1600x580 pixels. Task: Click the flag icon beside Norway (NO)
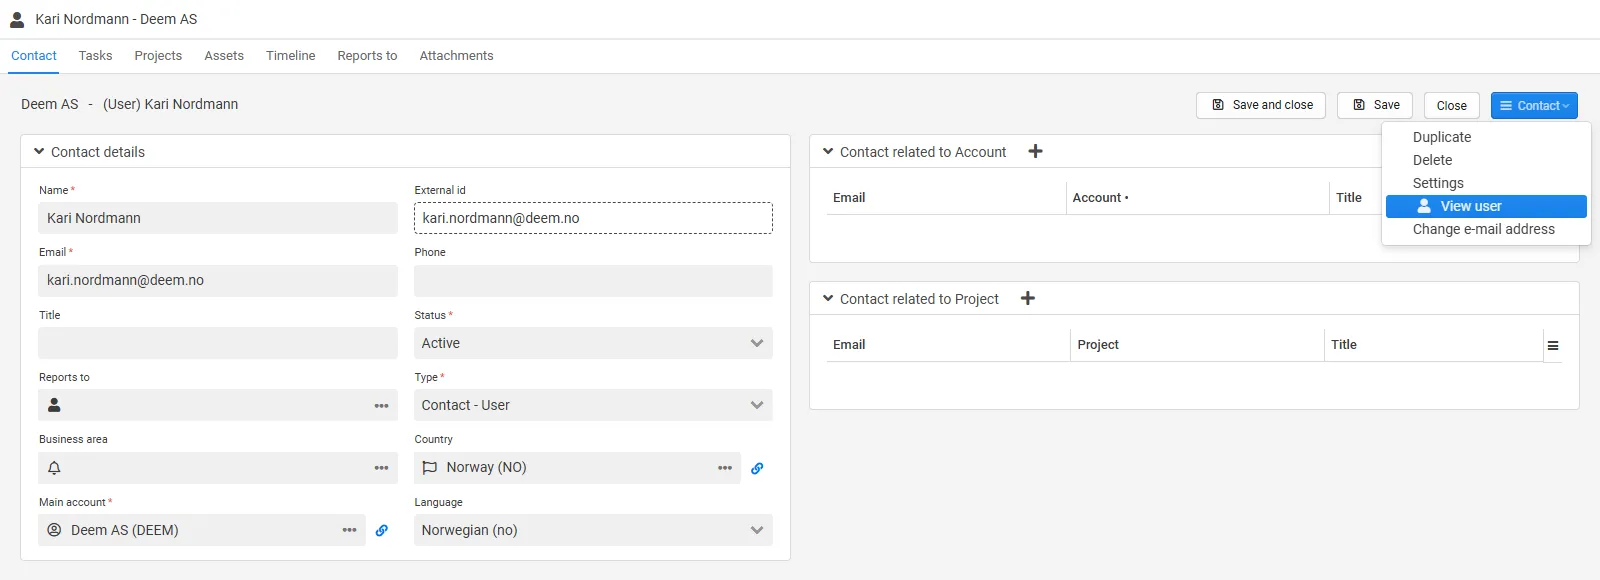click(x=430, y=468)
